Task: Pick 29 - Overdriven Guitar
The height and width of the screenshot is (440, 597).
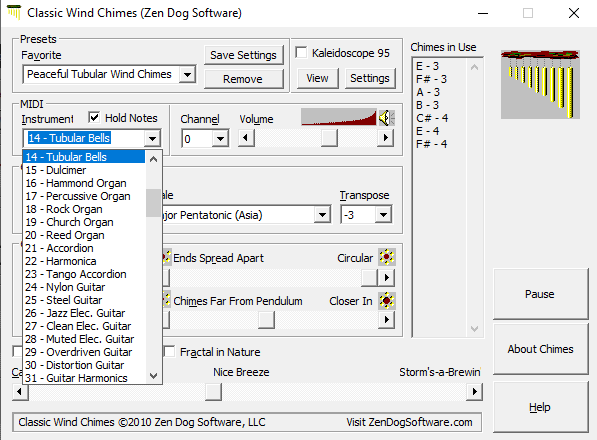Action: (x=84, y=352)
